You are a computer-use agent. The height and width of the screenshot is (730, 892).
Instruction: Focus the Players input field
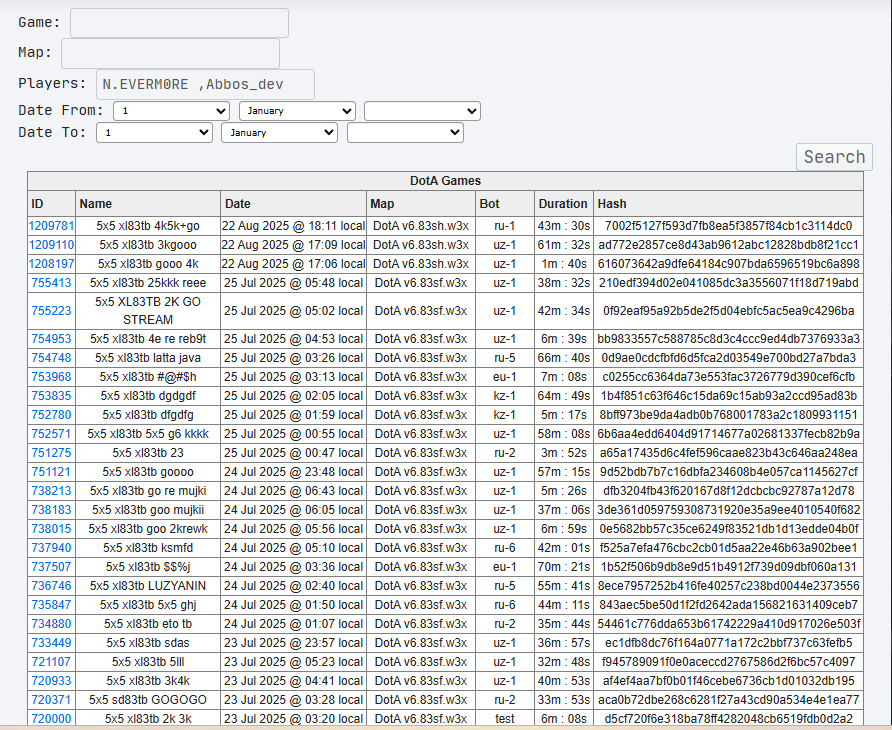[x=205, y=84]
